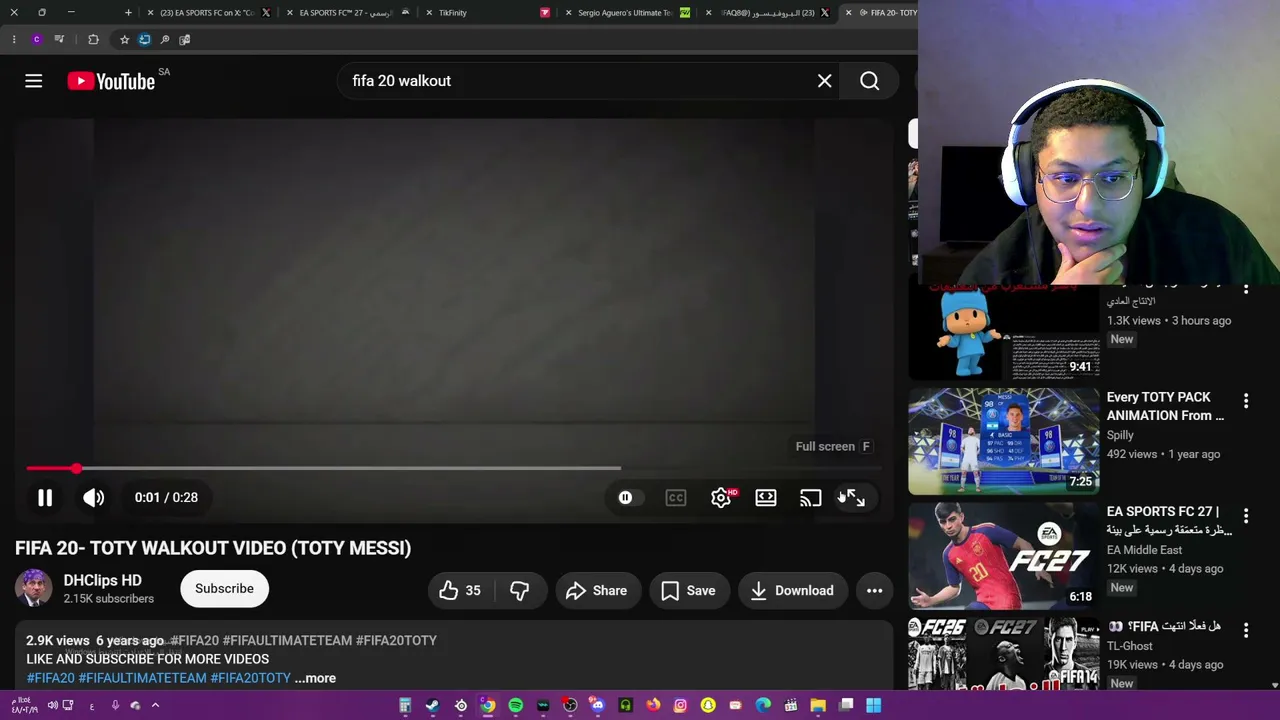Open Calculator from the taskbar

[x=405, y=705]
